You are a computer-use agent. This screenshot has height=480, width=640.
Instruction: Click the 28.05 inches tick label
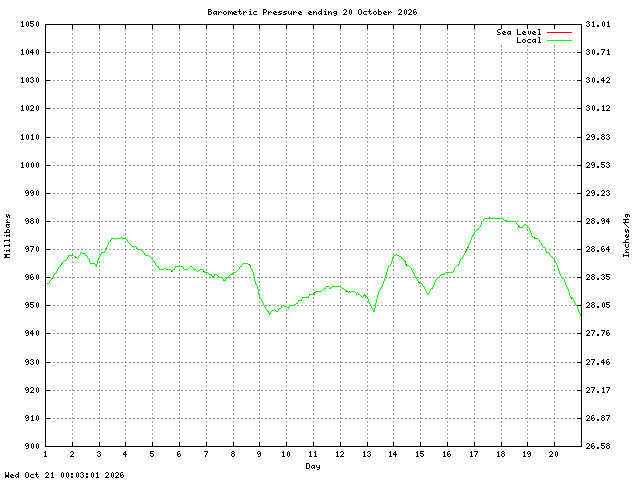click(598, 305)
